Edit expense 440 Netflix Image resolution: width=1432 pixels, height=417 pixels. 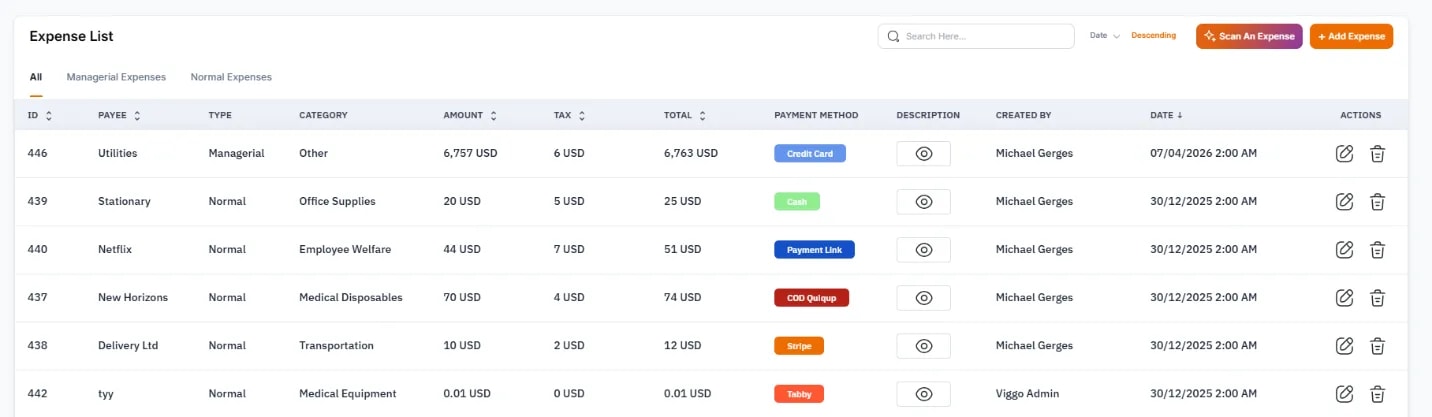click(x=1345, y=250)
